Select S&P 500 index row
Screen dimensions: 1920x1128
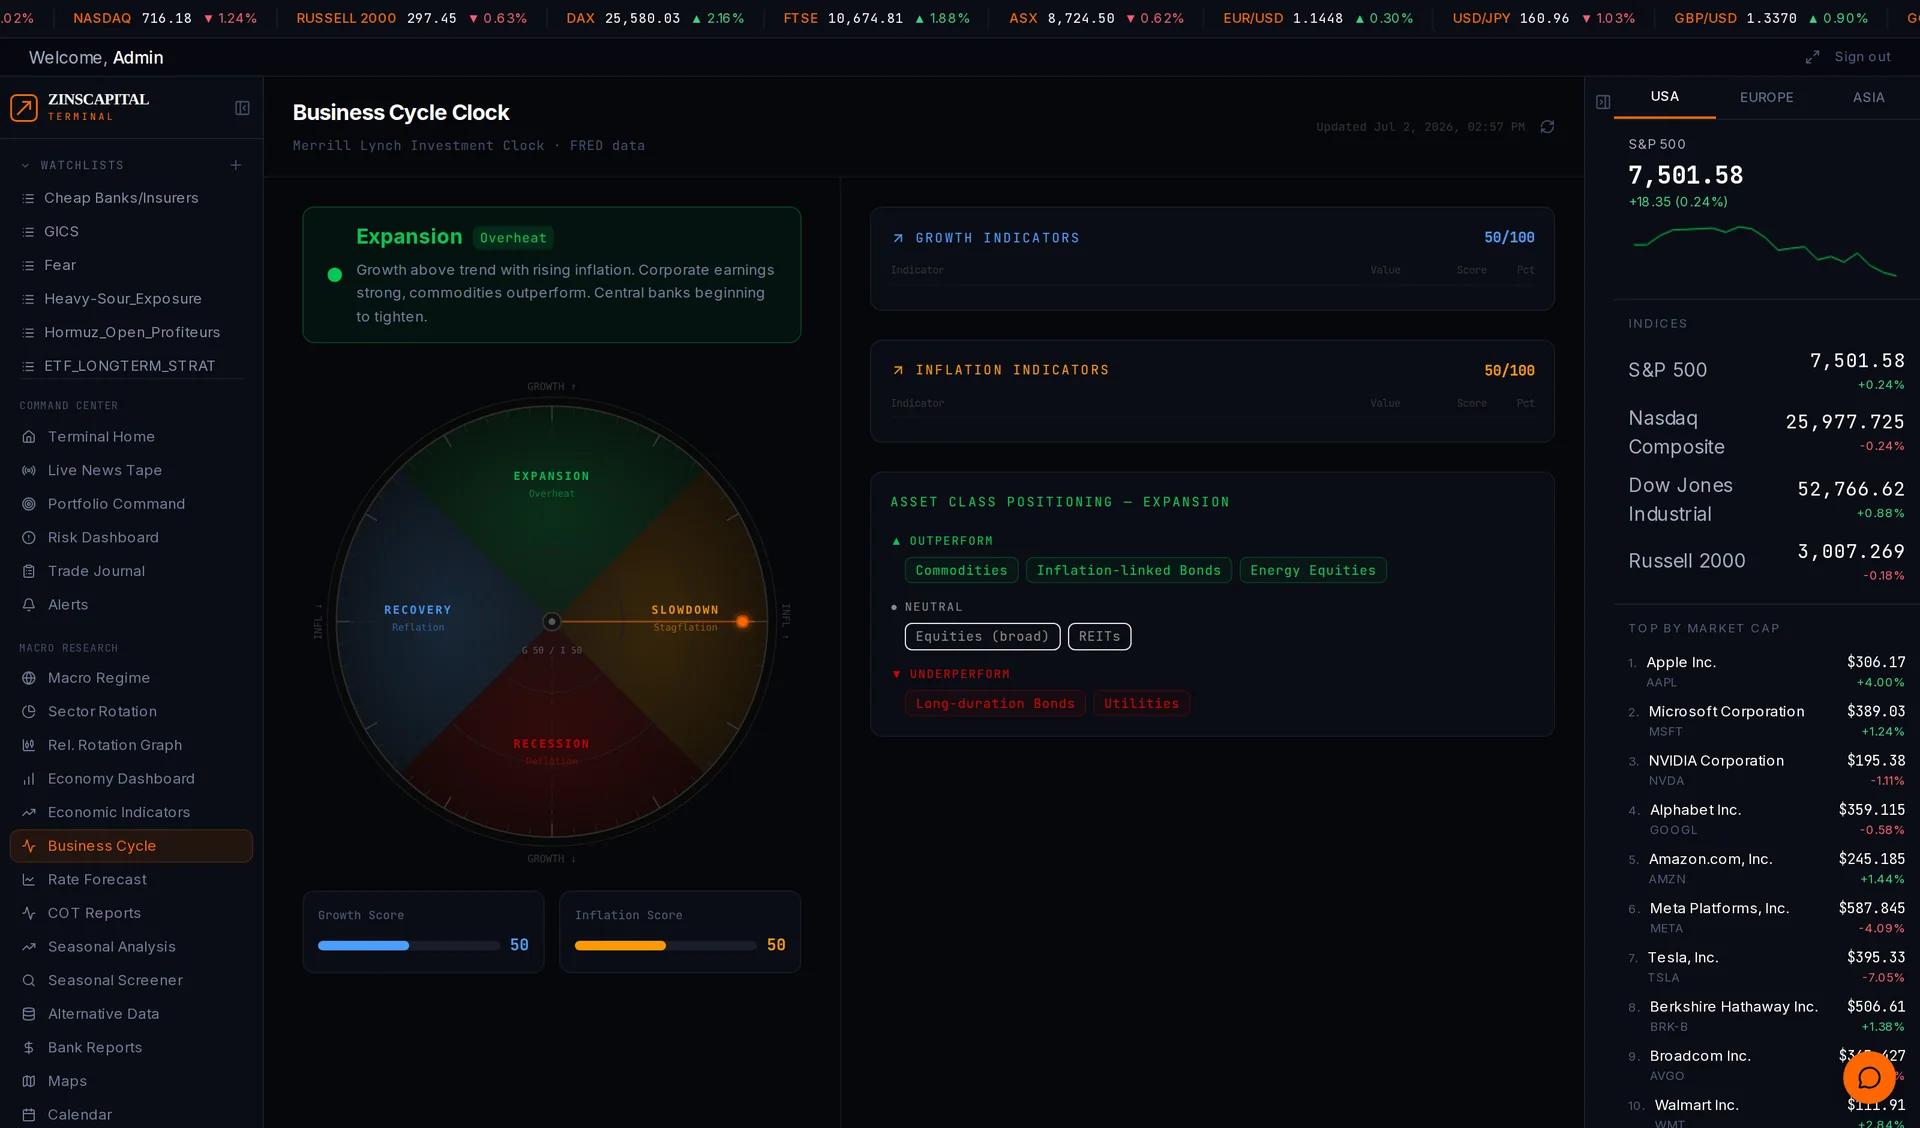click(x=1766, y=370)
